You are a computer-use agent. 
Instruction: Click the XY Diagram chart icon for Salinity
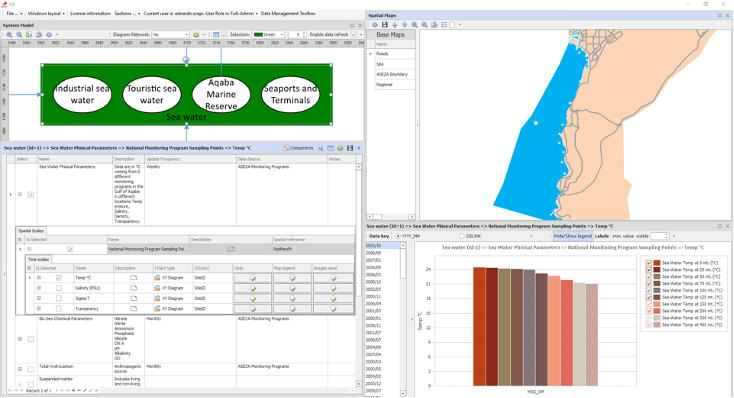point(157,288)
